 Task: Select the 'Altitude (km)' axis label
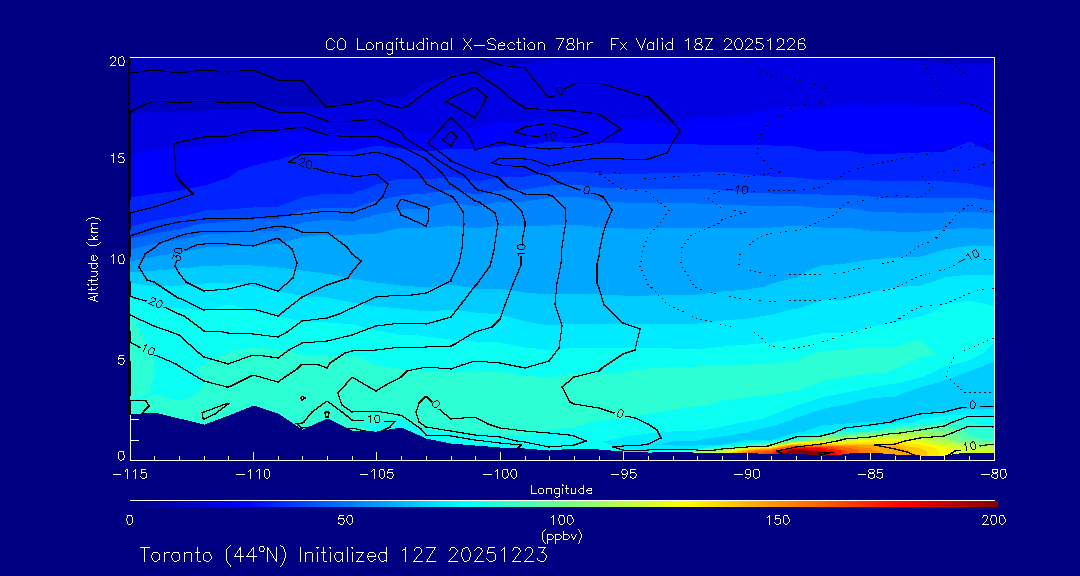(93, 259)
